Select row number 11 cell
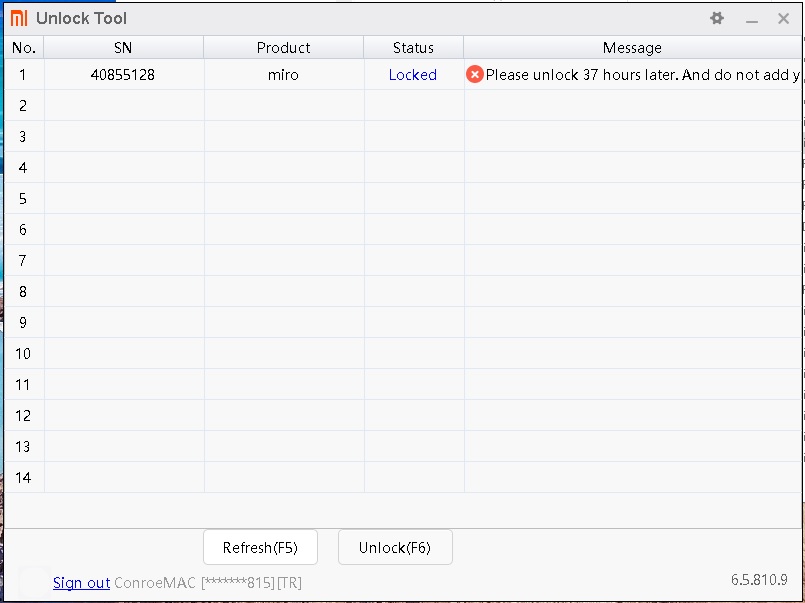The image size is (805, 603). pos(23,384)
